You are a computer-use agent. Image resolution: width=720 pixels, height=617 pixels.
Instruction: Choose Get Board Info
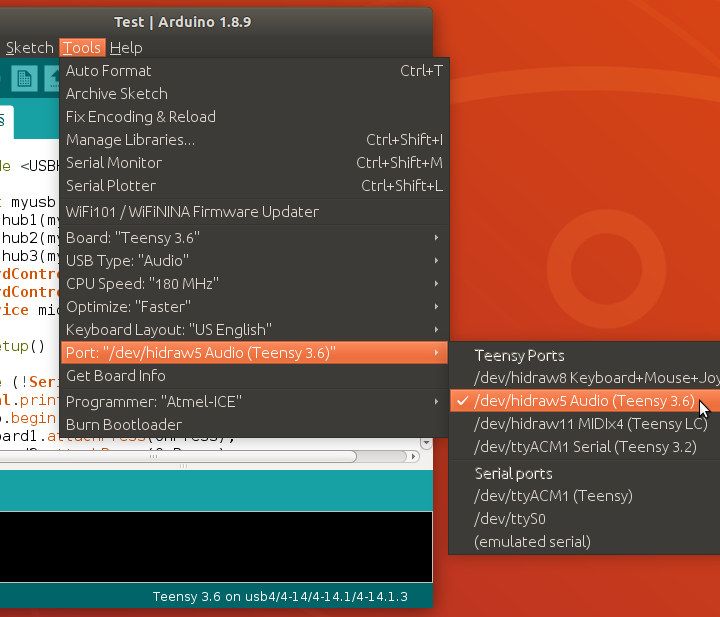254,376
